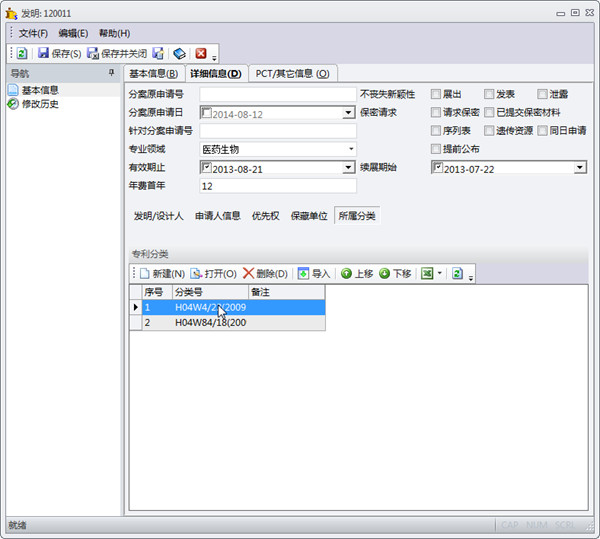This screenshot has width=600, height=539.
Task: Check the 同日申请 checkbox
Action: 542,130
